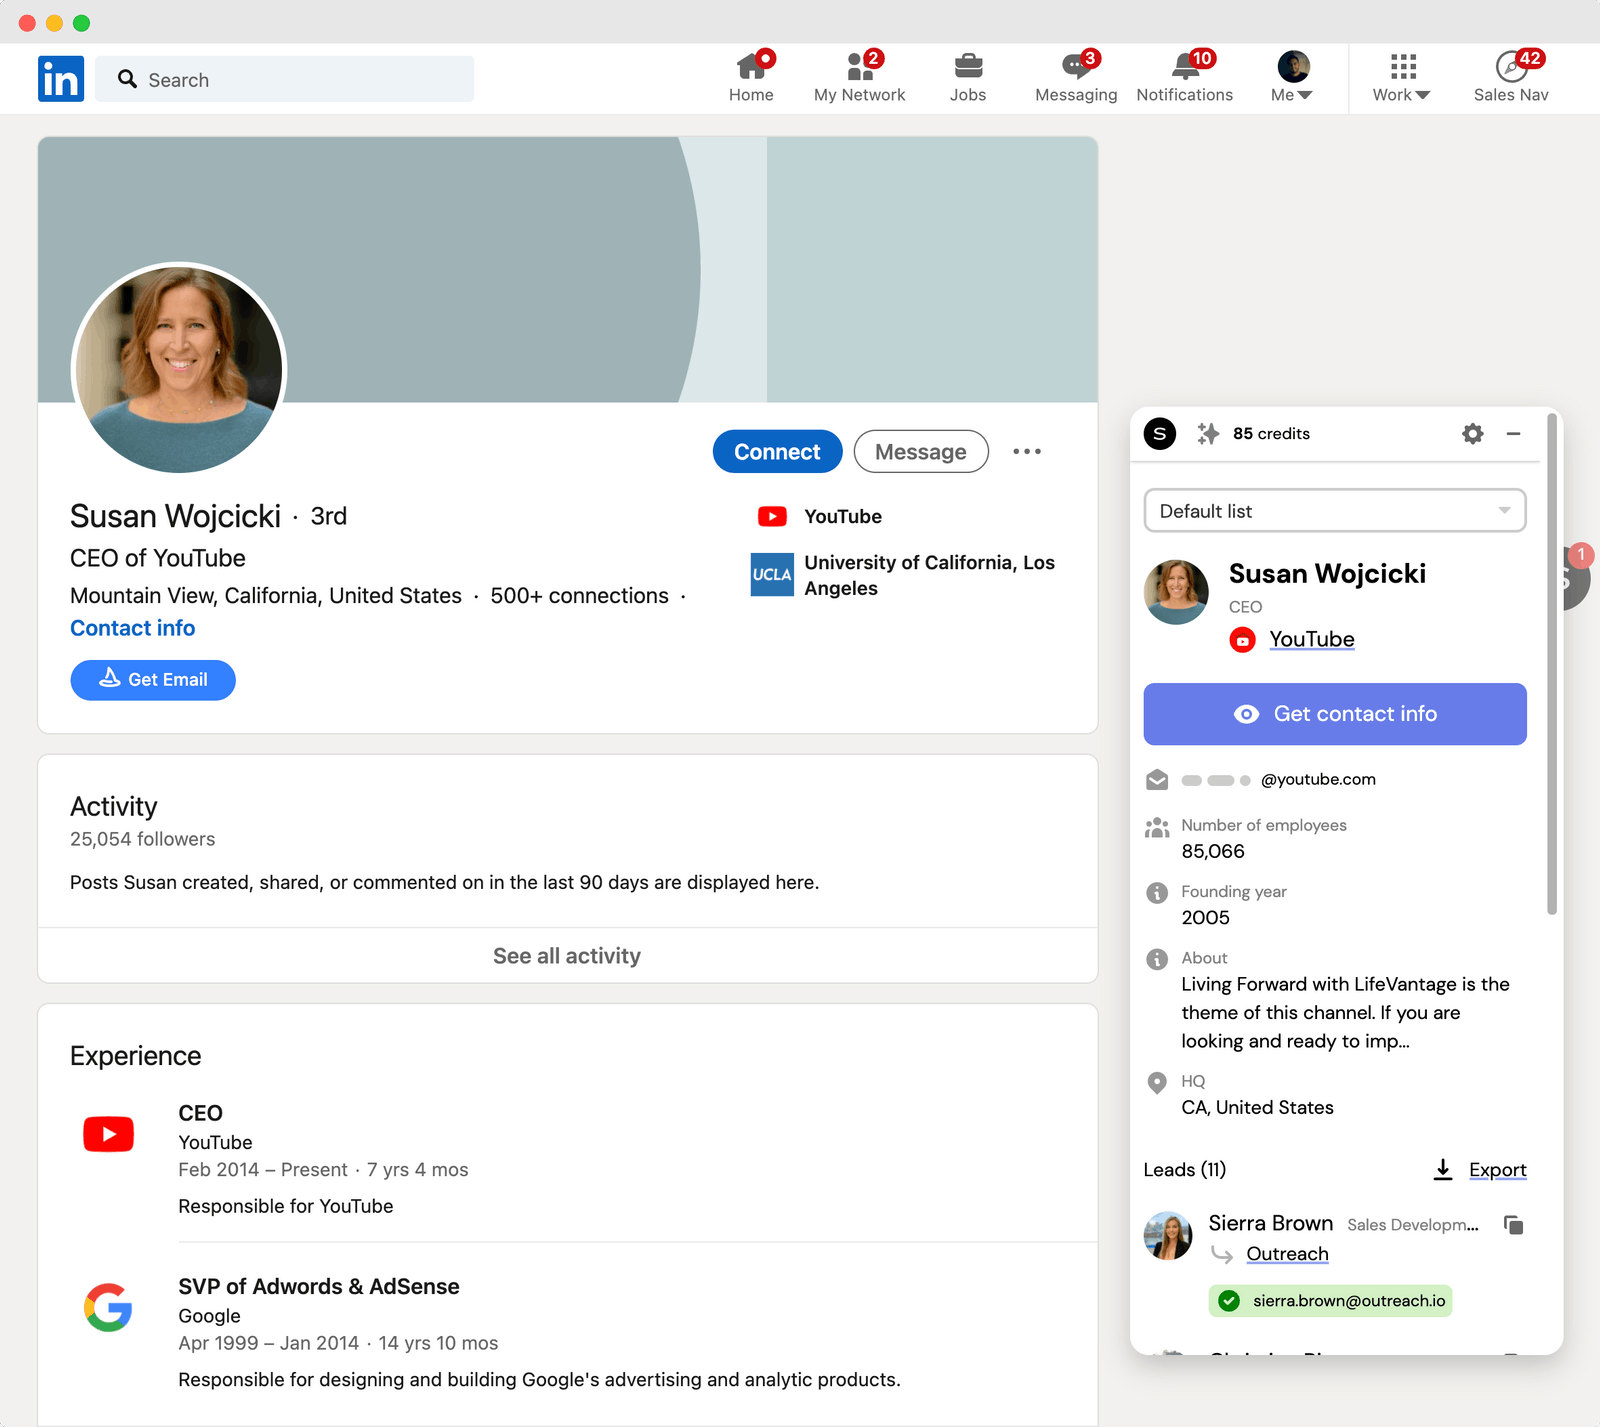This screenshot has width=1600, height=1427.
Task: Click SVP of Adwords & AdSense title
Action: pyautogui.click(x=319, y=1287)
